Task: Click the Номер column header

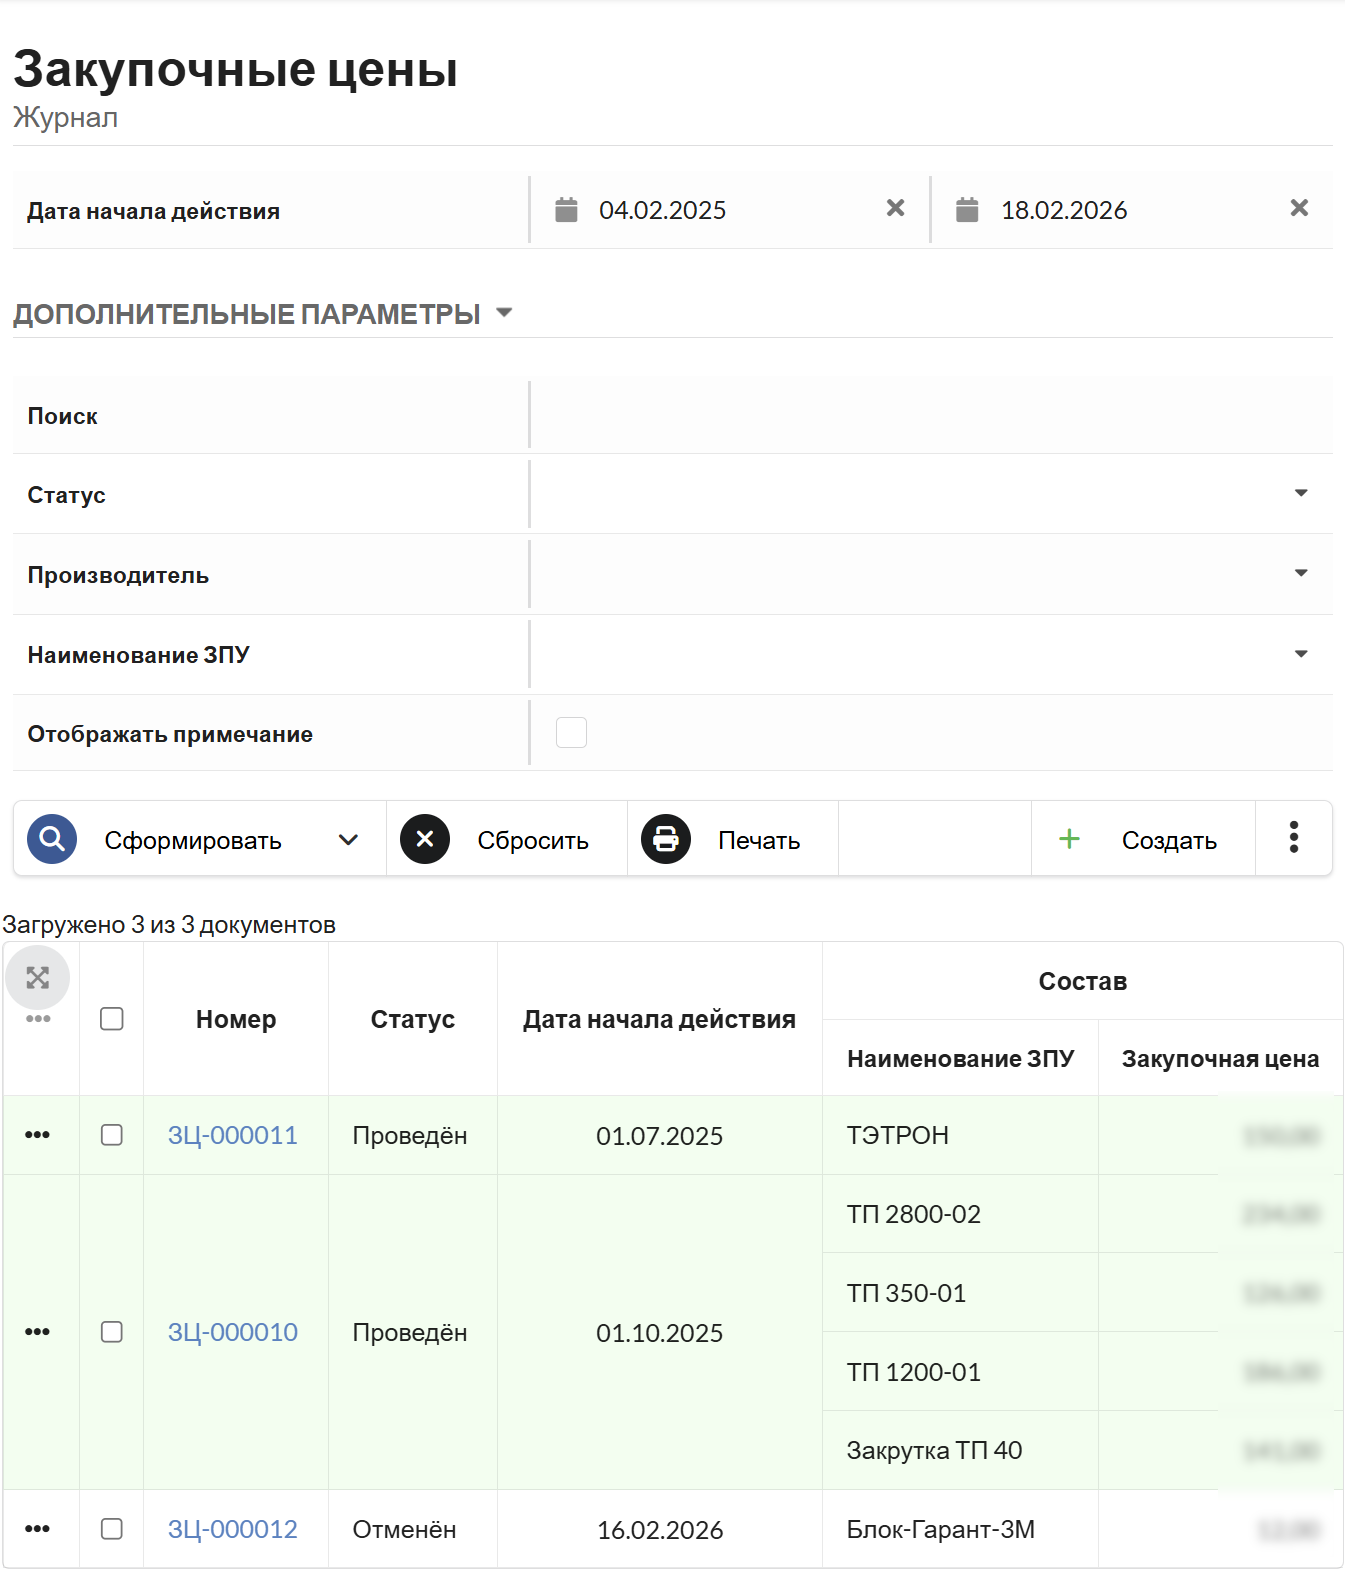Action: (236, 1019)
